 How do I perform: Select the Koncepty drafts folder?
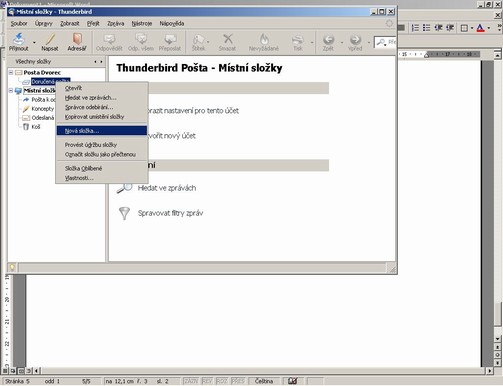pos(42,109)
